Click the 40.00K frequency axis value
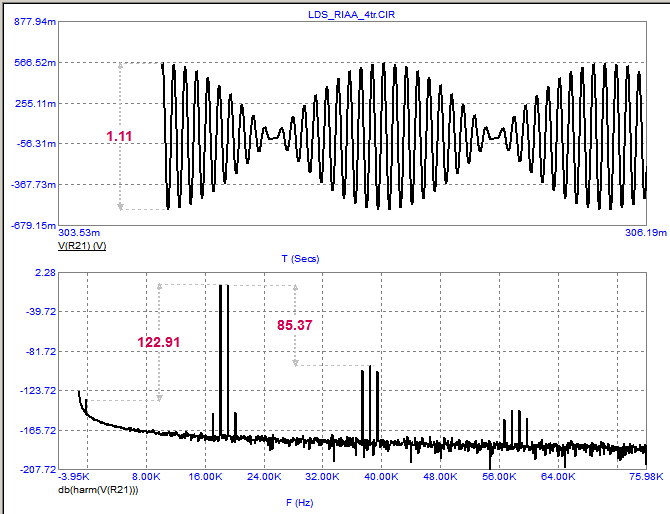Viewport: 670px width, 514px height. (381, 476)
